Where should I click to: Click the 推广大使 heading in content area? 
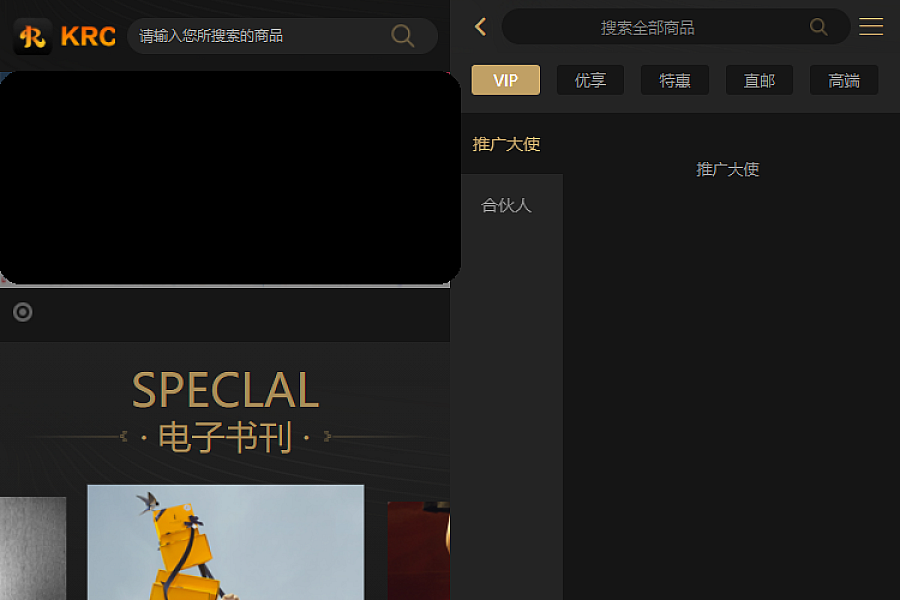click(727, 169)
